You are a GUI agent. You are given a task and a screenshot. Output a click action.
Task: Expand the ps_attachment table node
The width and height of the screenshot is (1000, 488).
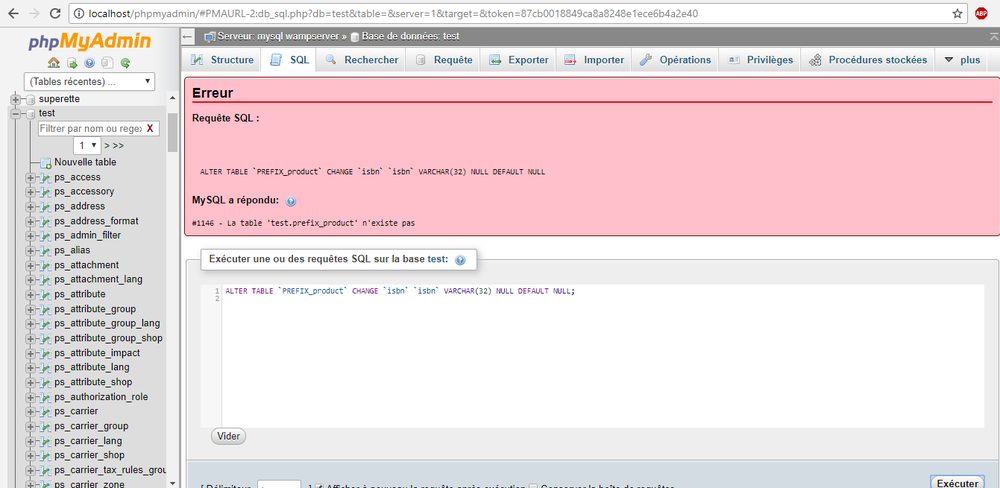pyautogui.click(x=30, y=265)
